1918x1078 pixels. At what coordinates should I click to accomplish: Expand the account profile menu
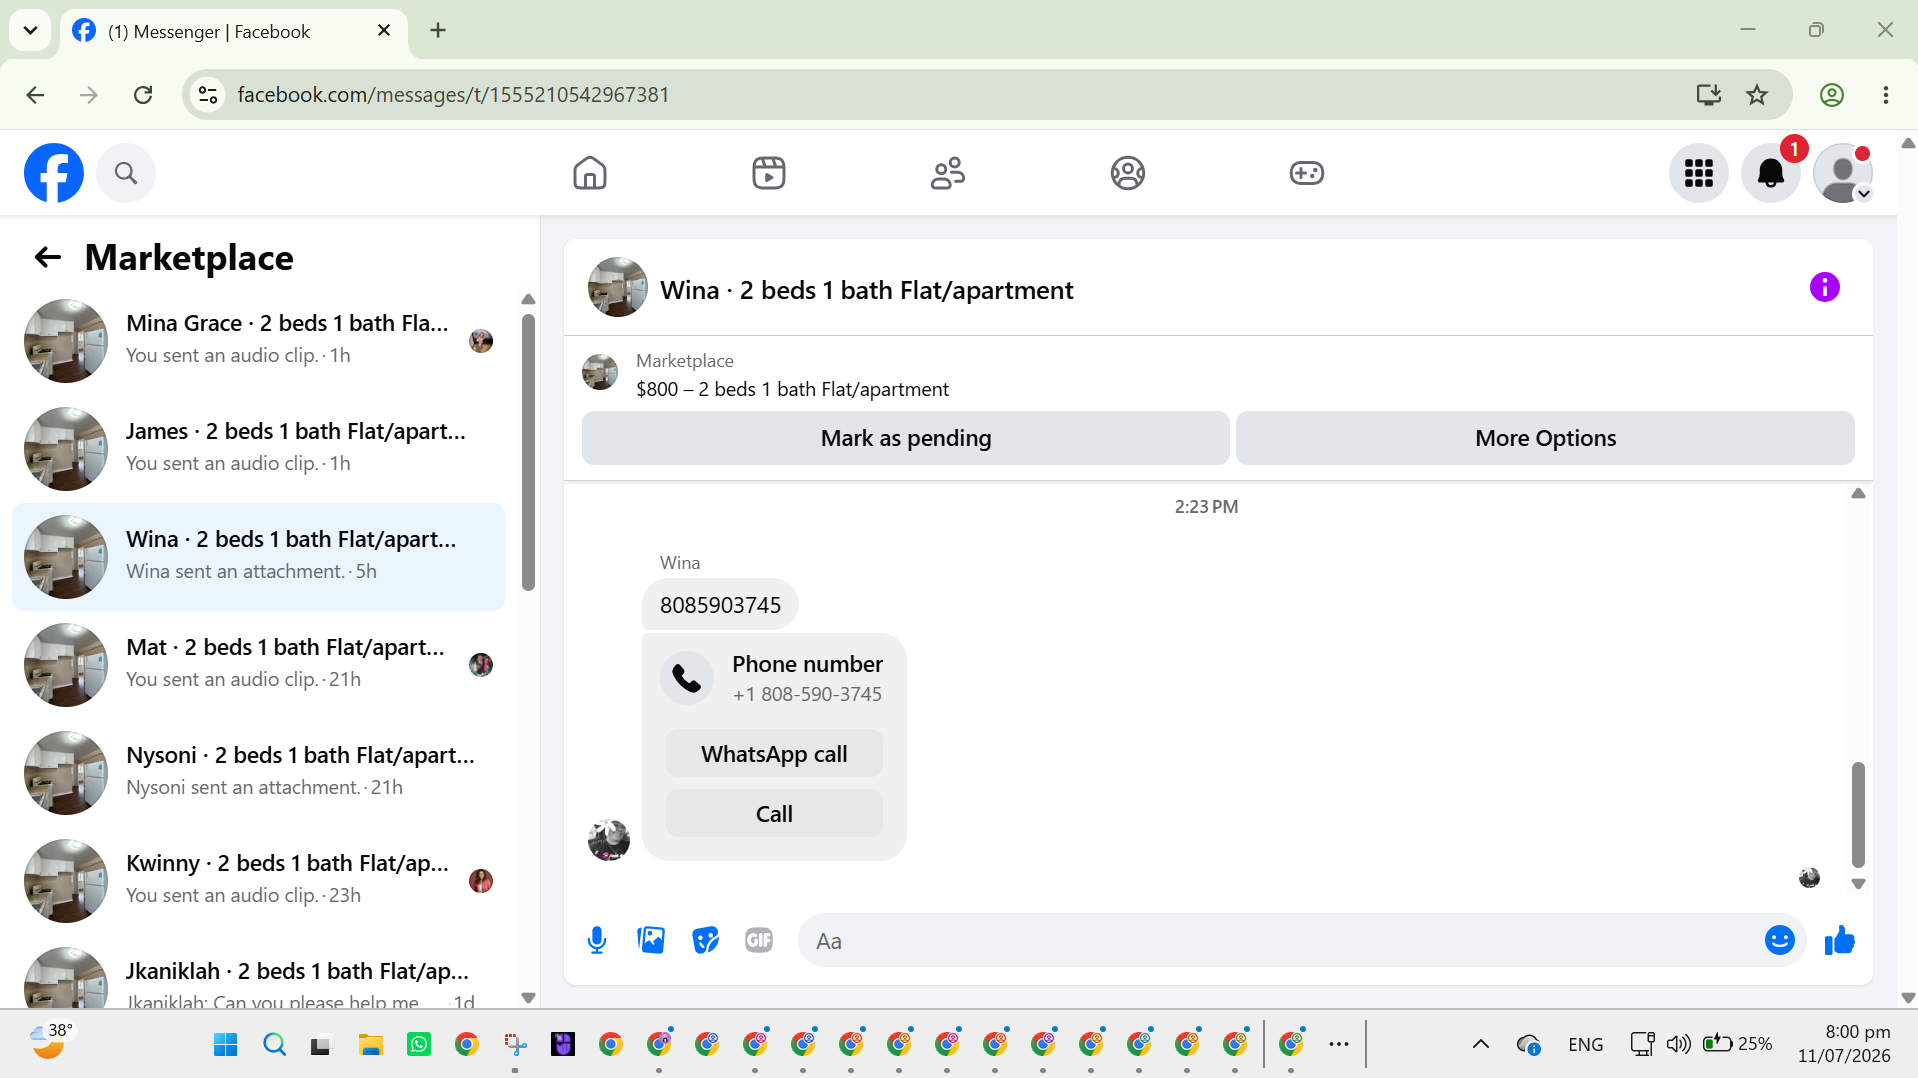1843,173
